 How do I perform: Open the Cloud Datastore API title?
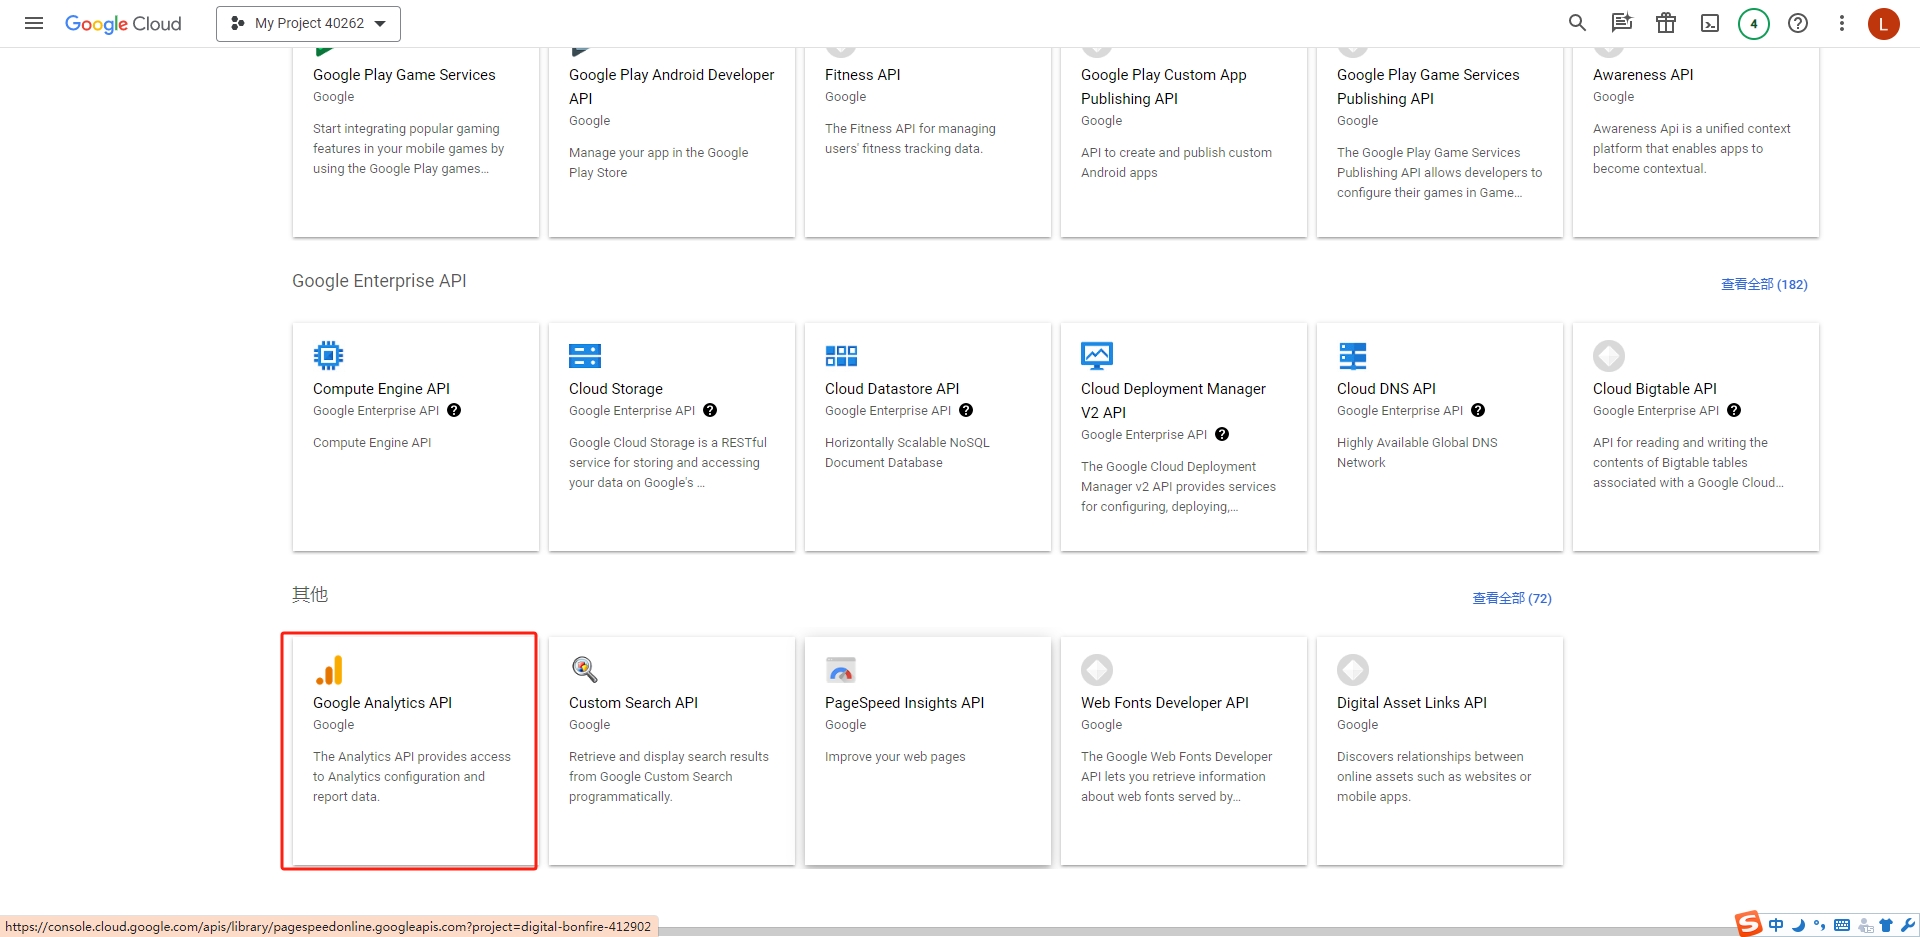[x=892, y=389]
